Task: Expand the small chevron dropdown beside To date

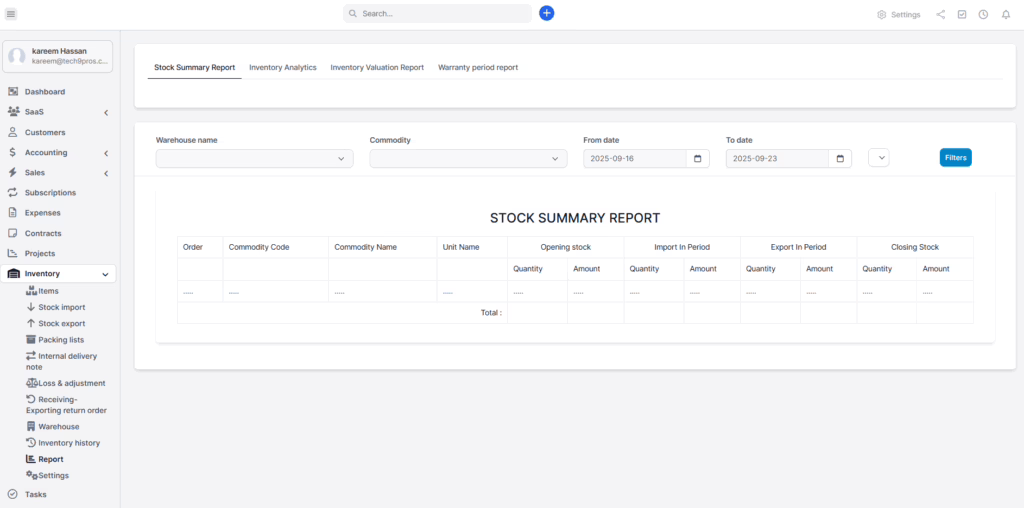Action: tap(879, 158)
